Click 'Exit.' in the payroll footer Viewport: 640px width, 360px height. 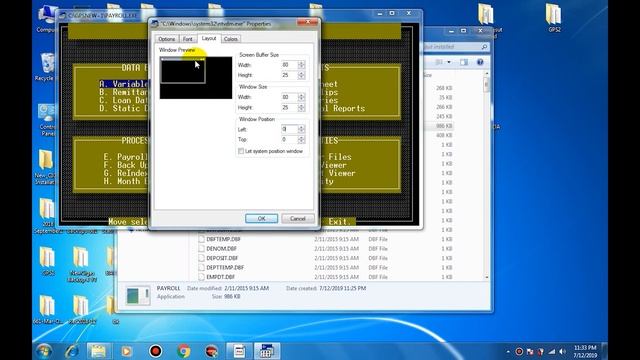(x=340, y=222)
